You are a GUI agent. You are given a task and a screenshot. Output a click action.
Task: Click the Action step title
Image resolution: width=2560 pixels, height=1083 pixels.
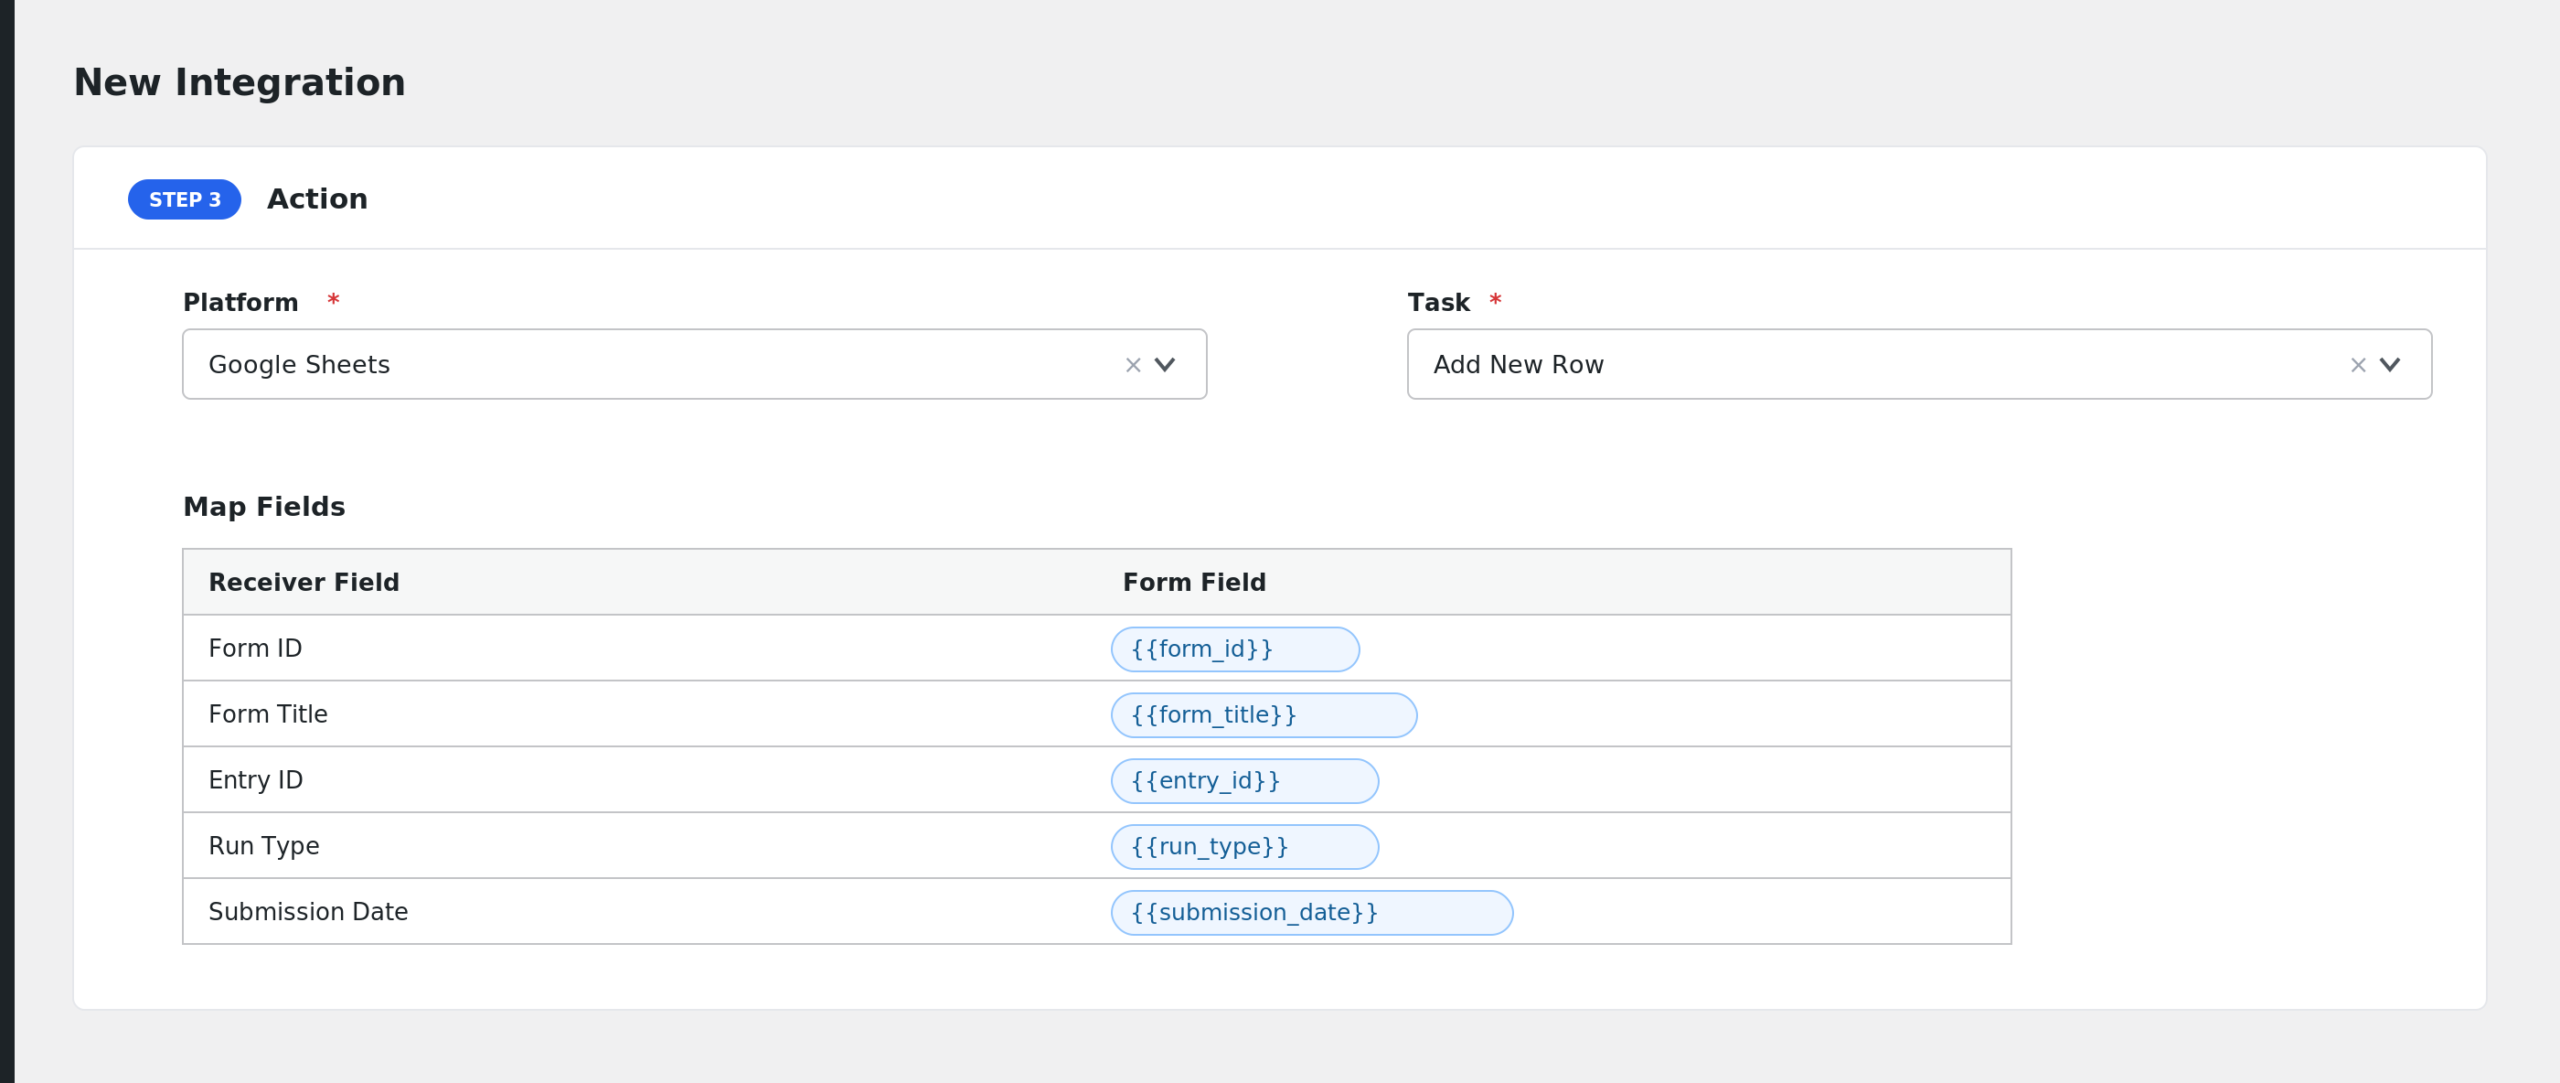pyautogui.click(x=317, y=199)
